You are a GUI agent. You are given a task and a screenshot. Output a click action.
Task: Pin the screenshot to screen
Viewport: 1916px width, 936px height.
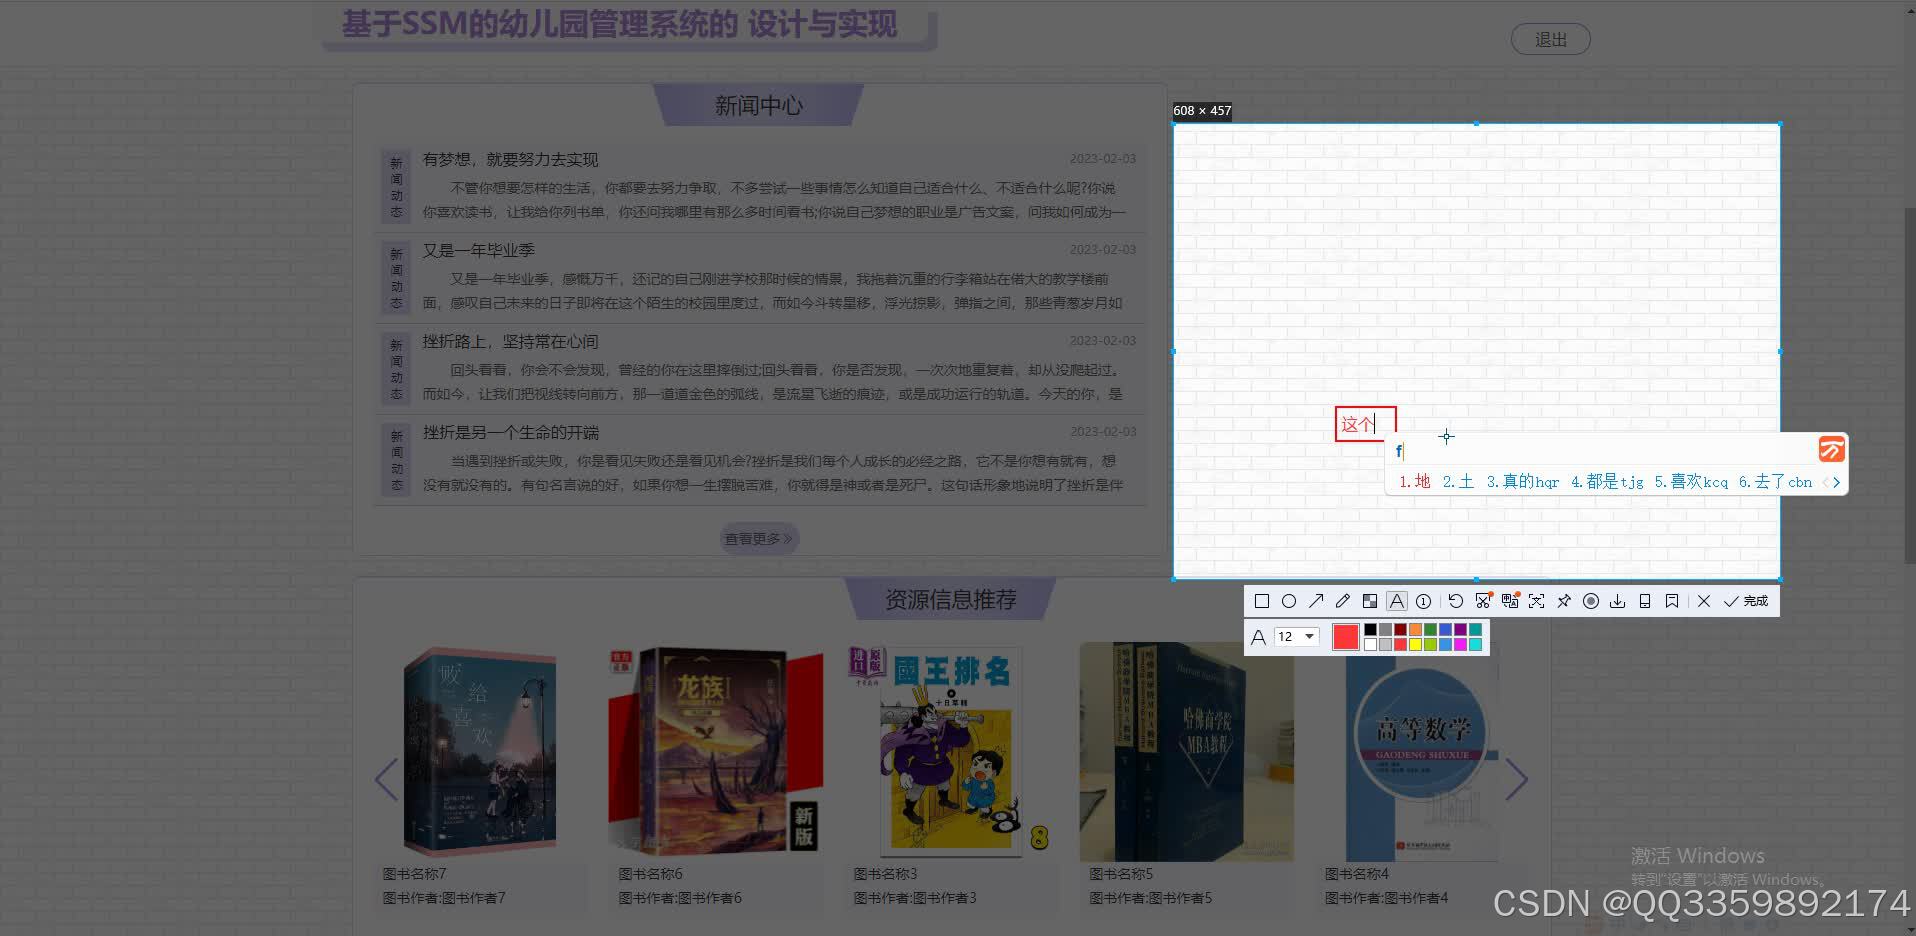1564,601
